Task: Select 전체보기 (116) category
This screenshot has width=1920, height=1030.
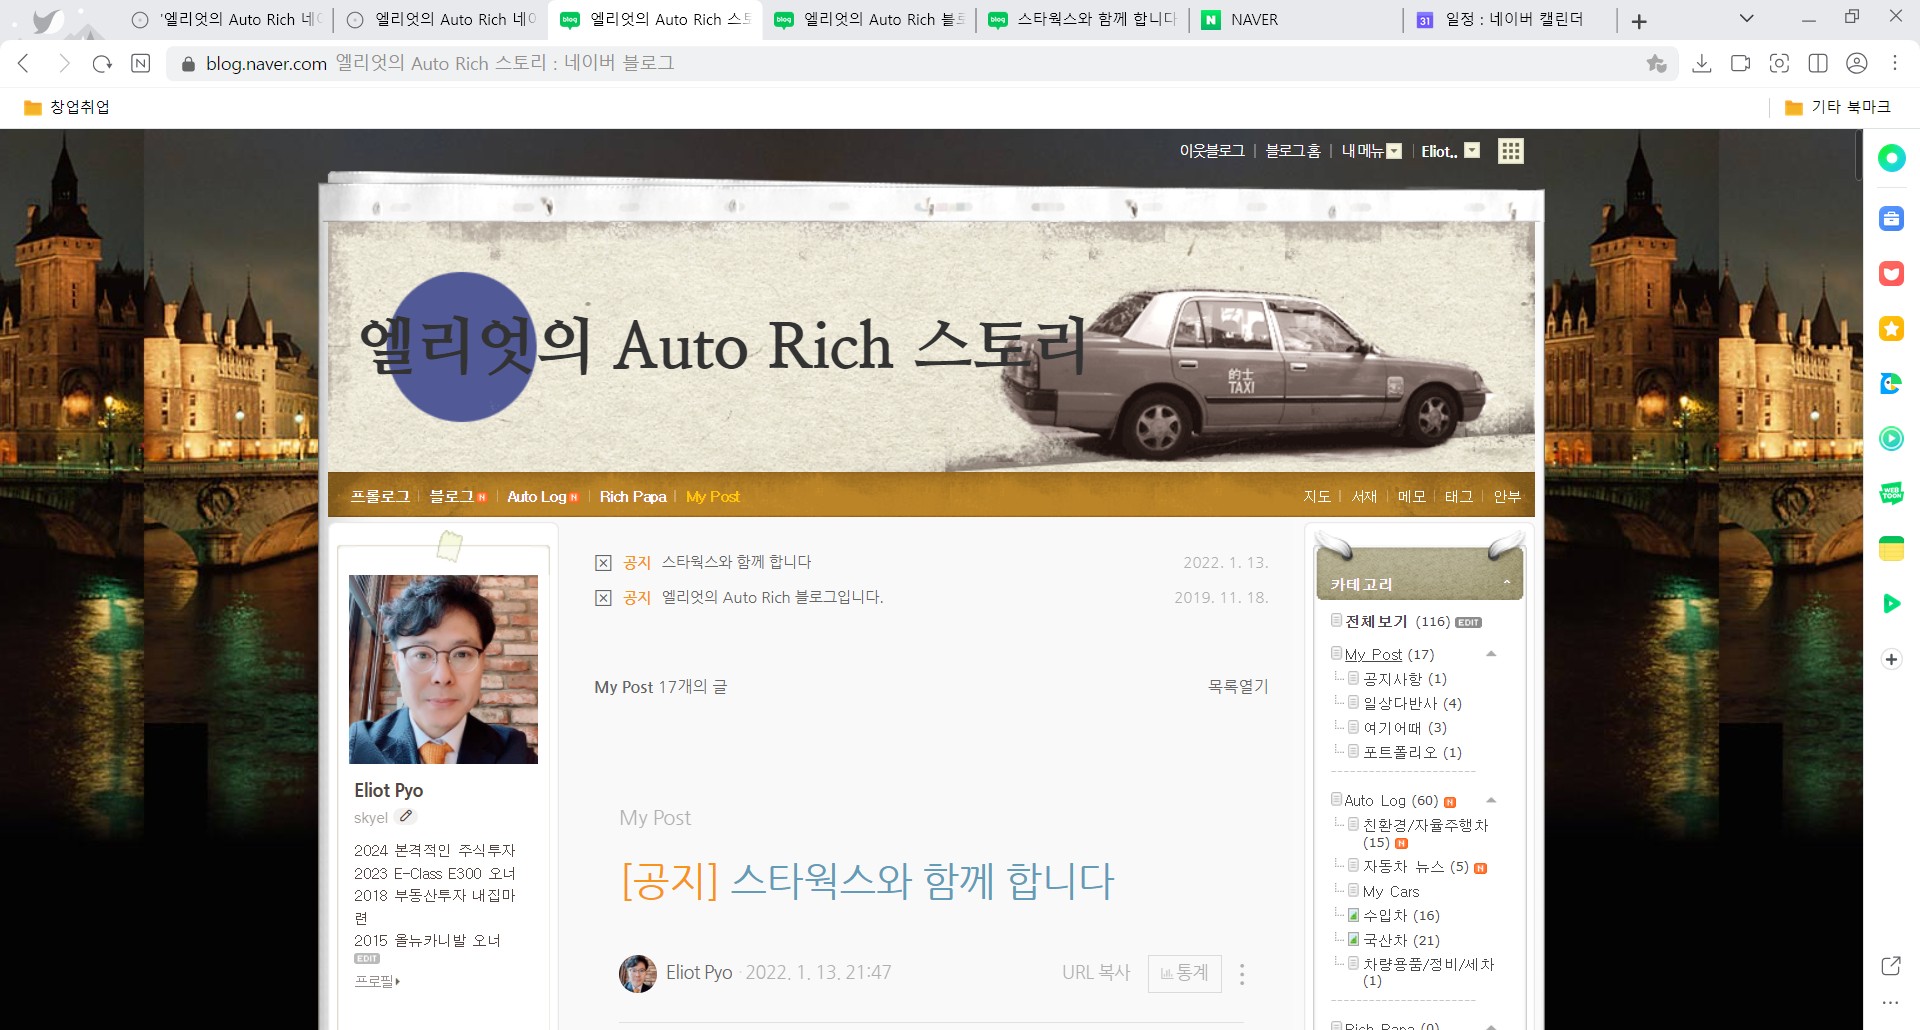Action: [x=1397, y=621]
